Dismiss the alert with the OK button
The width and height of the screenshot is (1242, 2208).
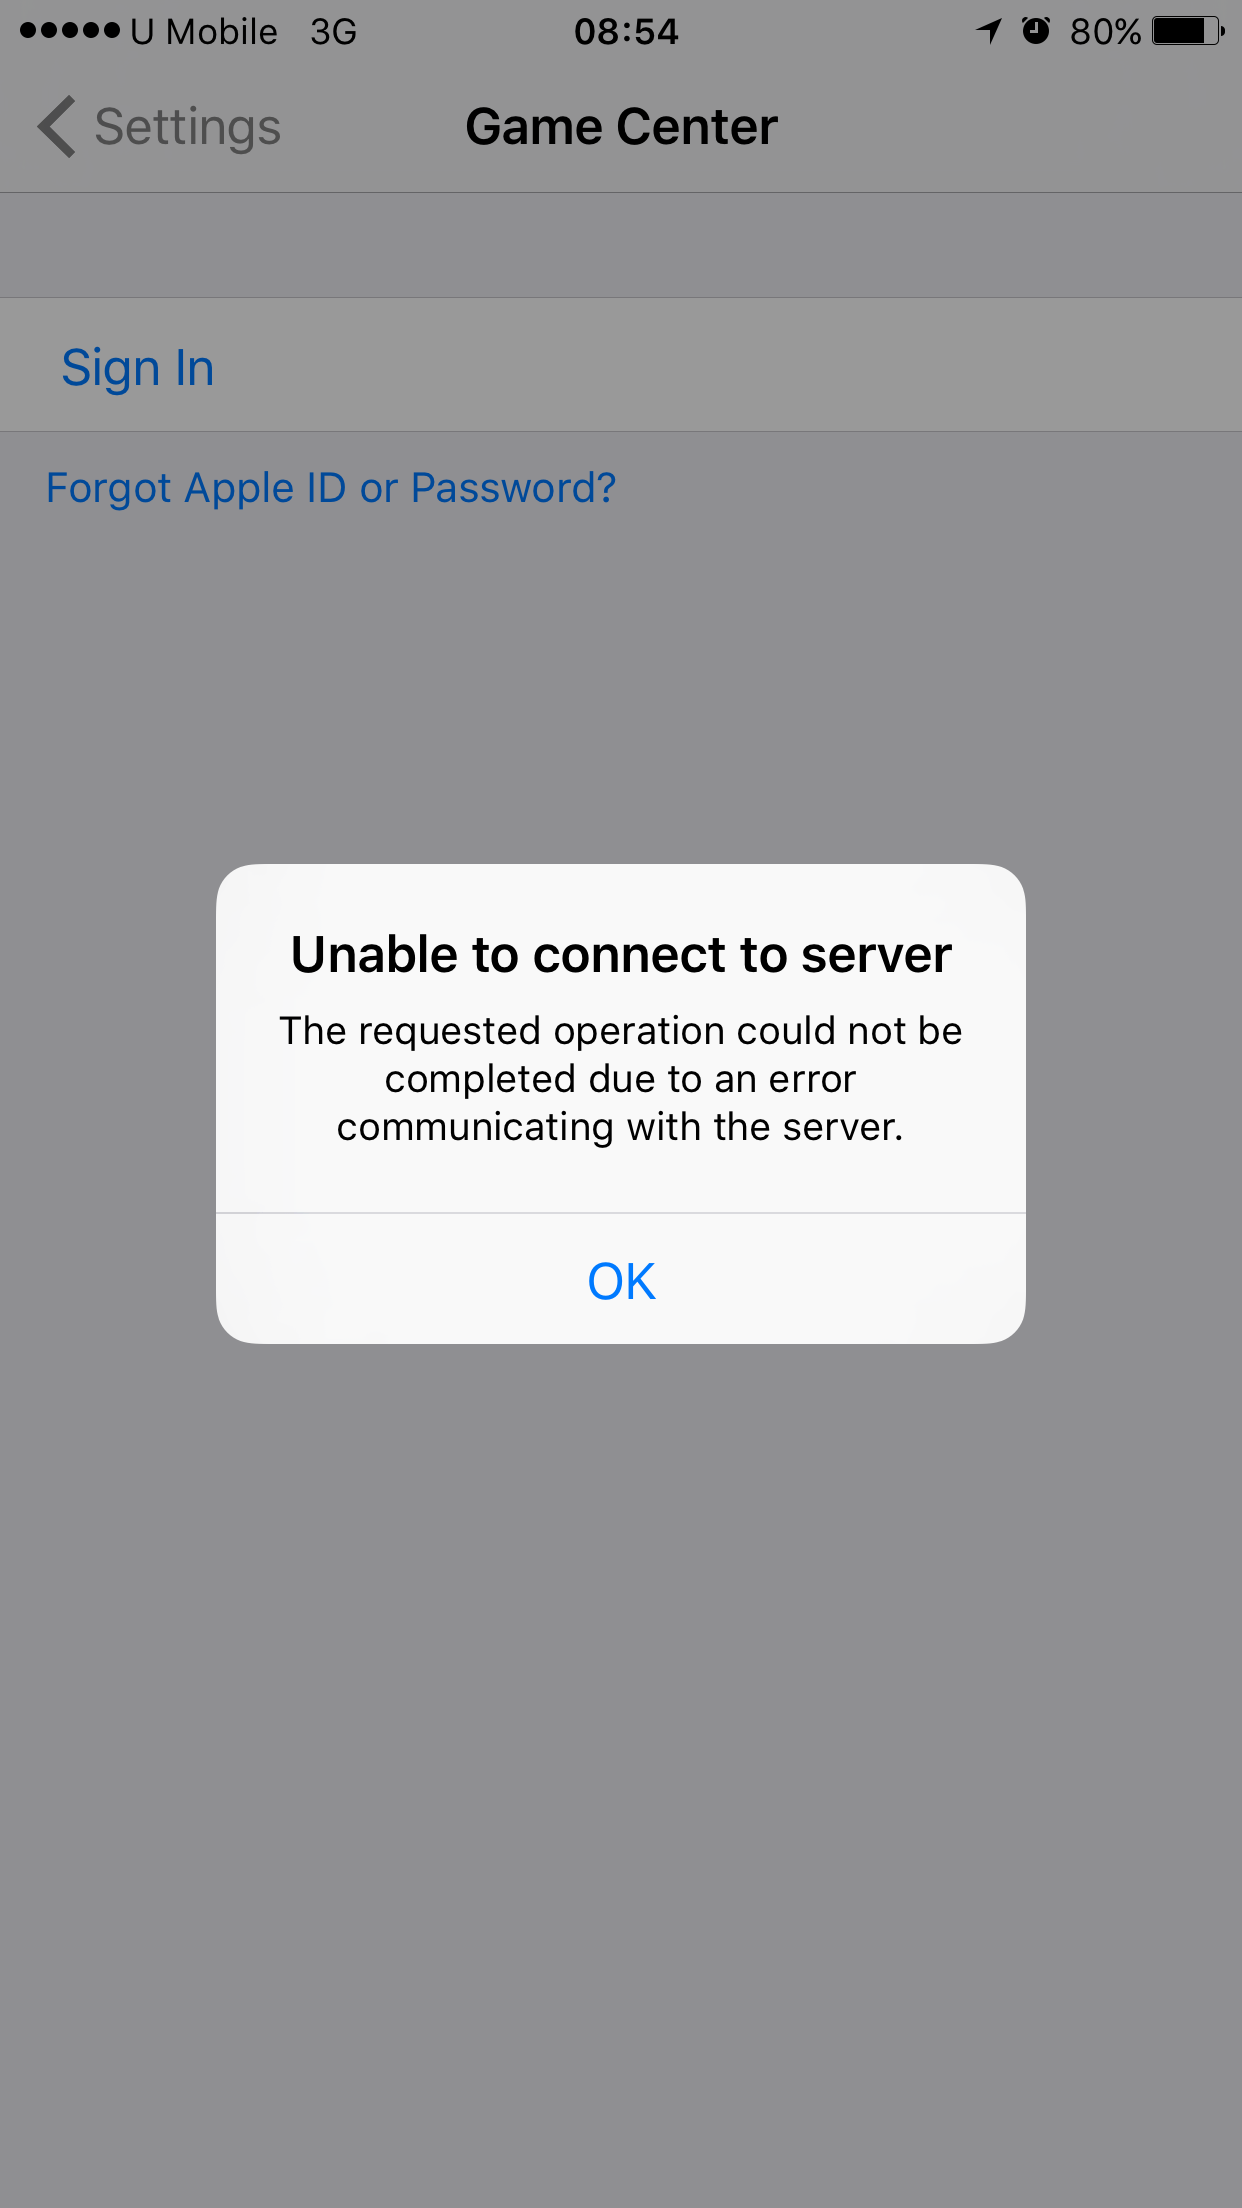point(621,1280)
